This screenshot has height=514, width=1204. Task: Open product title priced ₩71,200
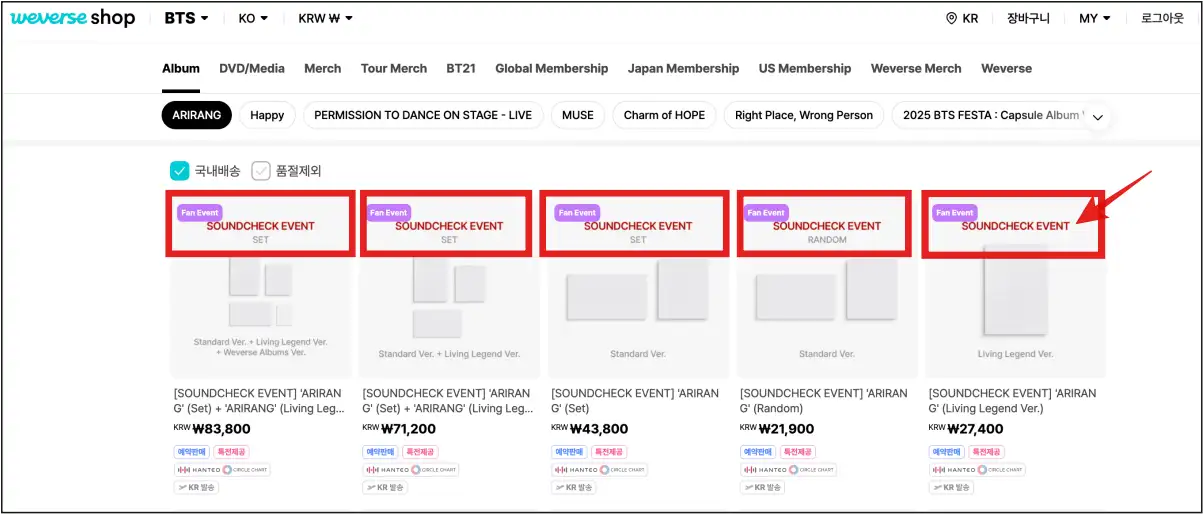pyautogui.click(x=448, y=401)
